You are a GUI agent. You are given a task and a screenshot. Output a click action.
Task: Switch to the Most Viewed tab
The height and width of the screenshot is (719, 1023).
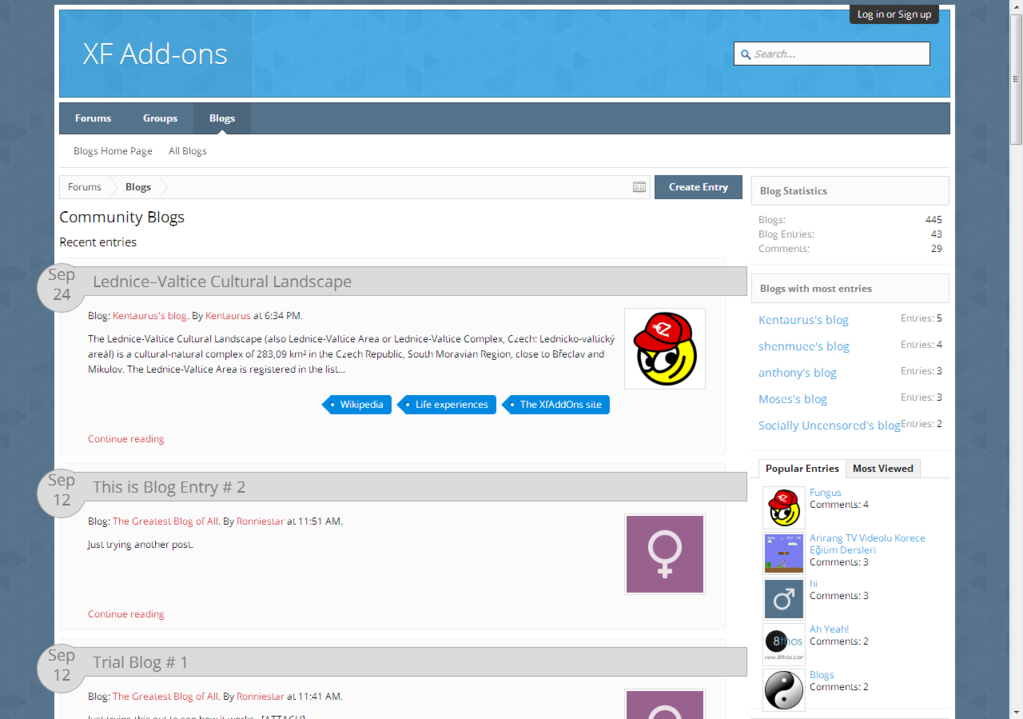point(882,468)
